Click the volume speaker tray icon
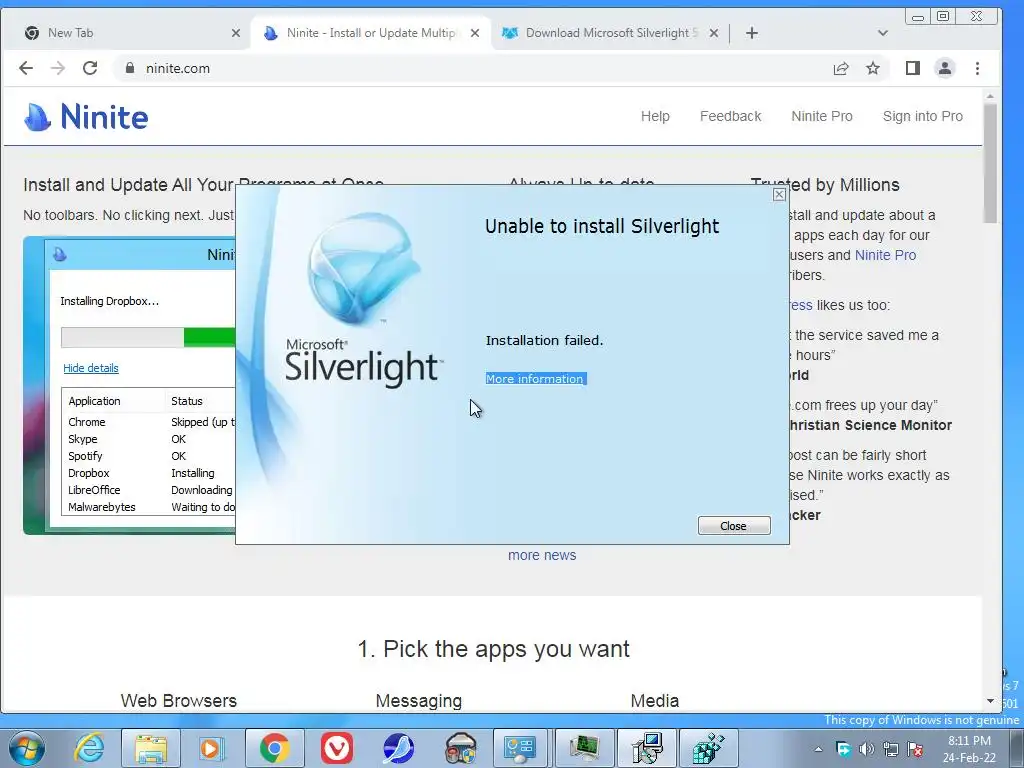This screenshot has width=1024, height=768. [x=867, y=749]
